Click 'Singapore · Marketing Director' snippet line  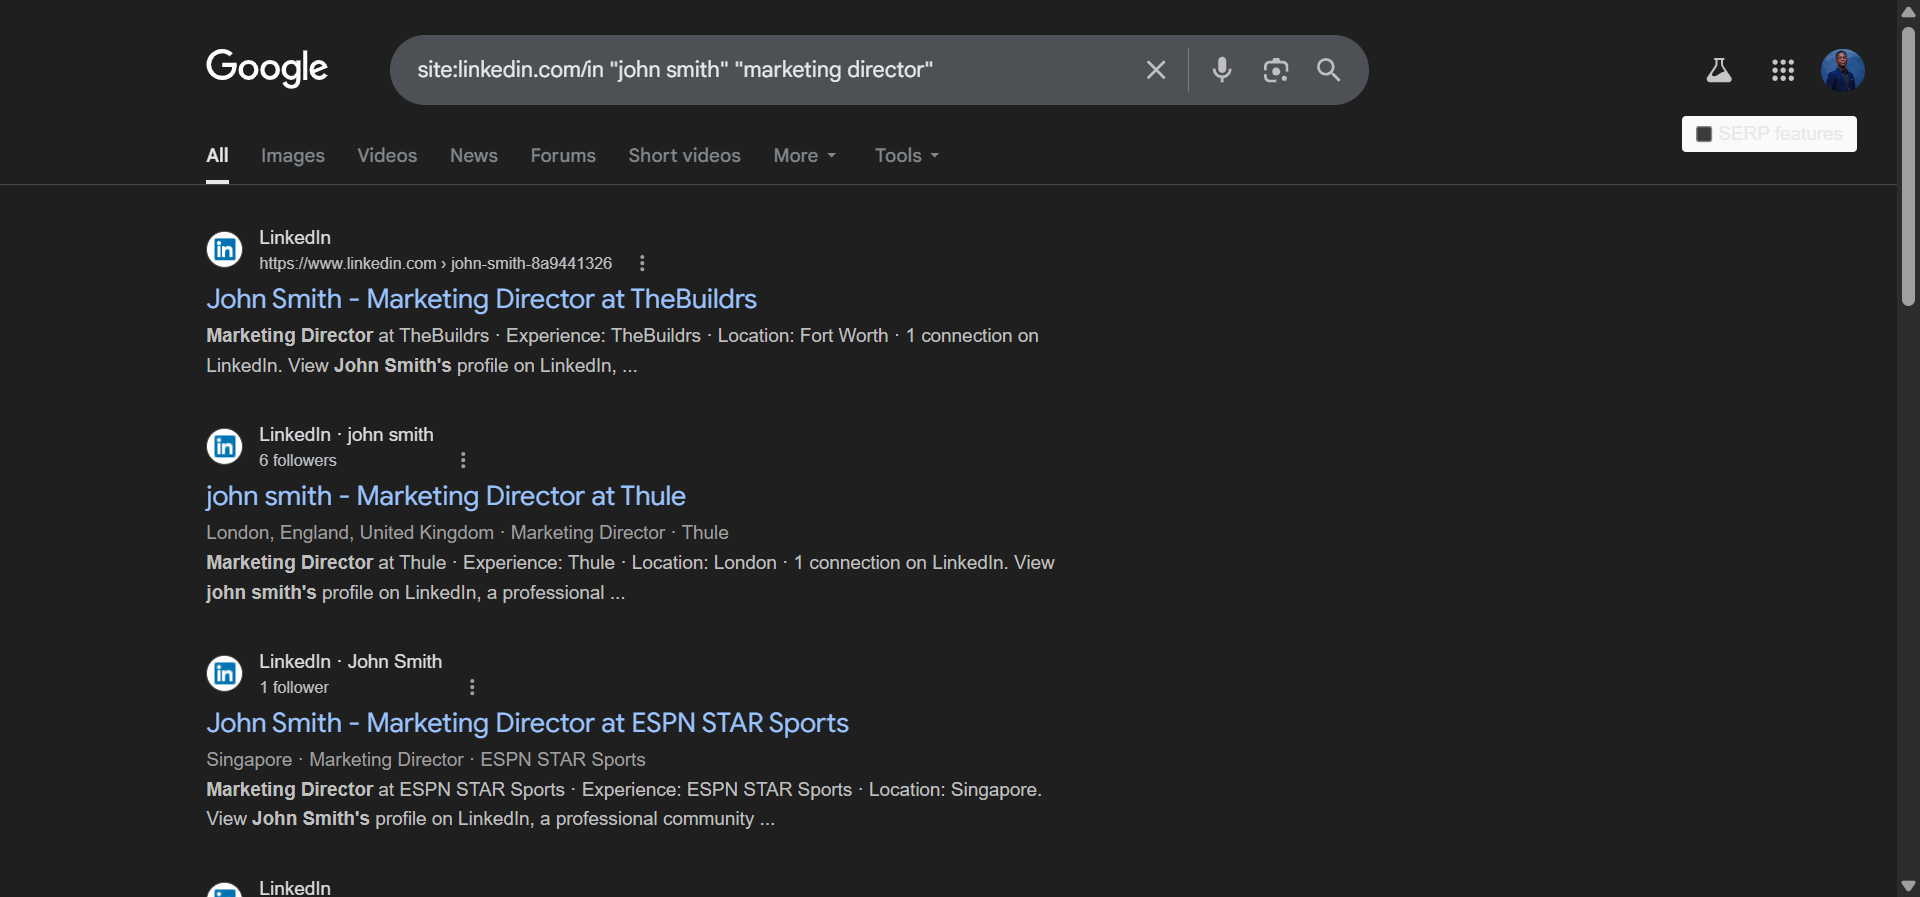(x=426, y=760)
